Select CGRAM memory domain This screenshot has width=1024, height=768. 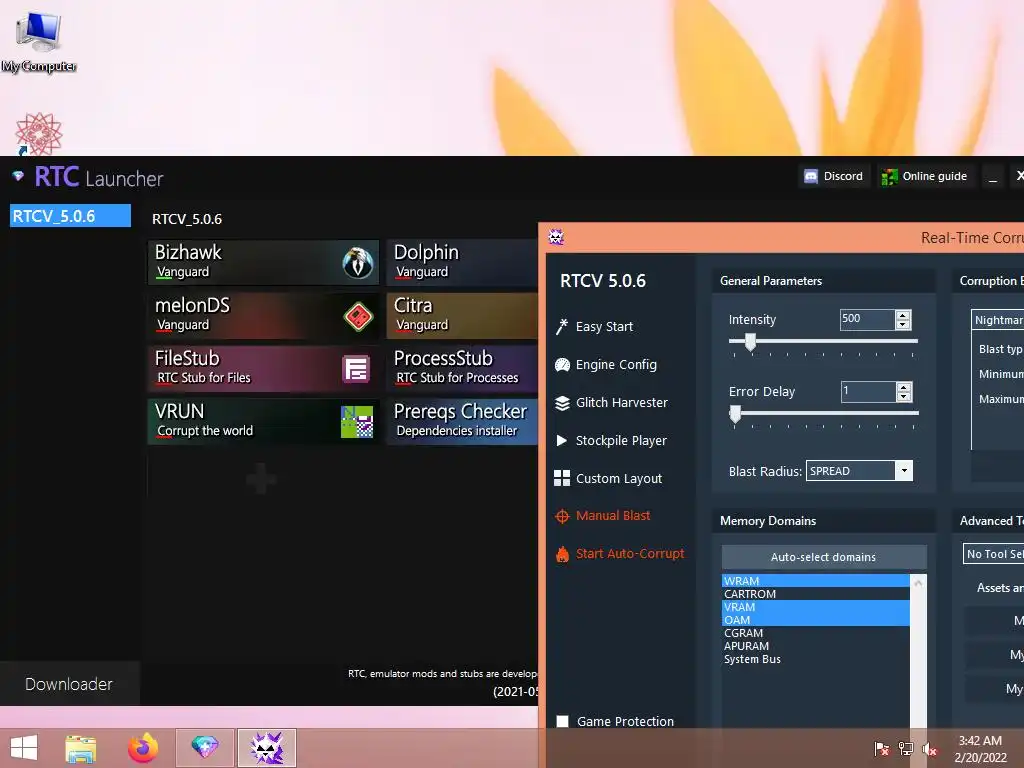[x=815, y=633]
